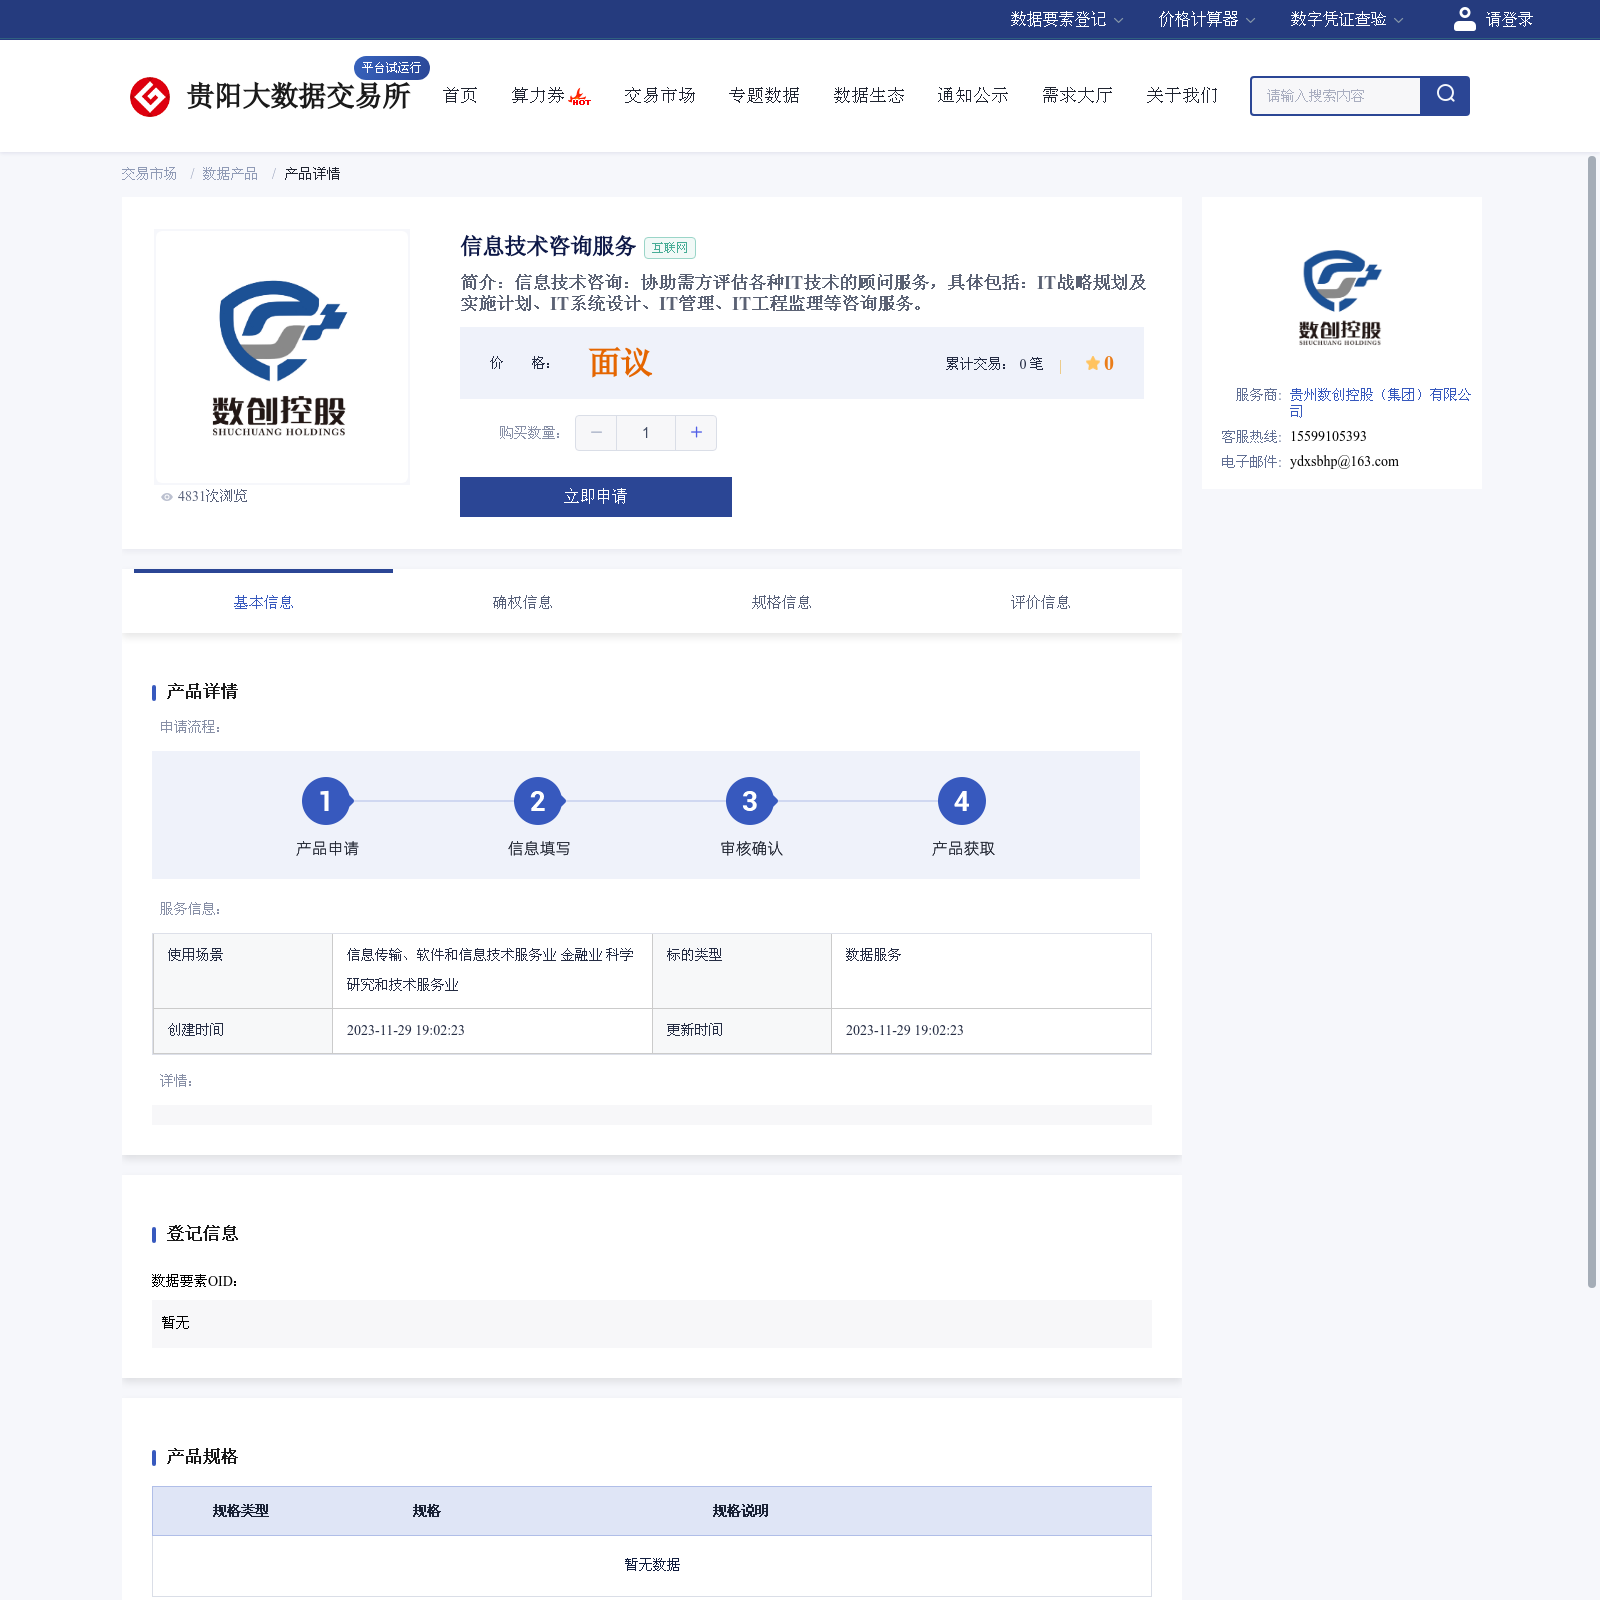Screen dimensions: 1600x1600
Task: Click the user avatar login icon
Action: [1464, 19]
